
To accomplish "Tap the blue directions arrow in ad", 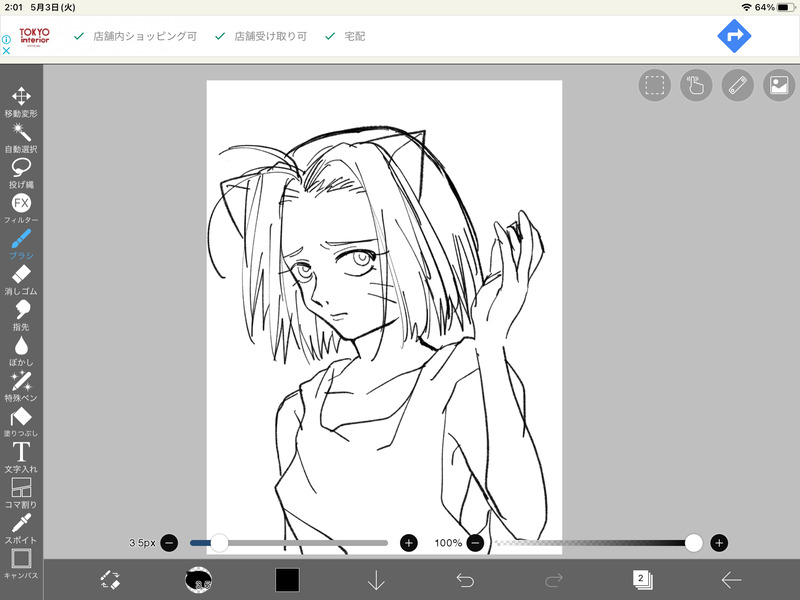I will (x=734, y=36).
